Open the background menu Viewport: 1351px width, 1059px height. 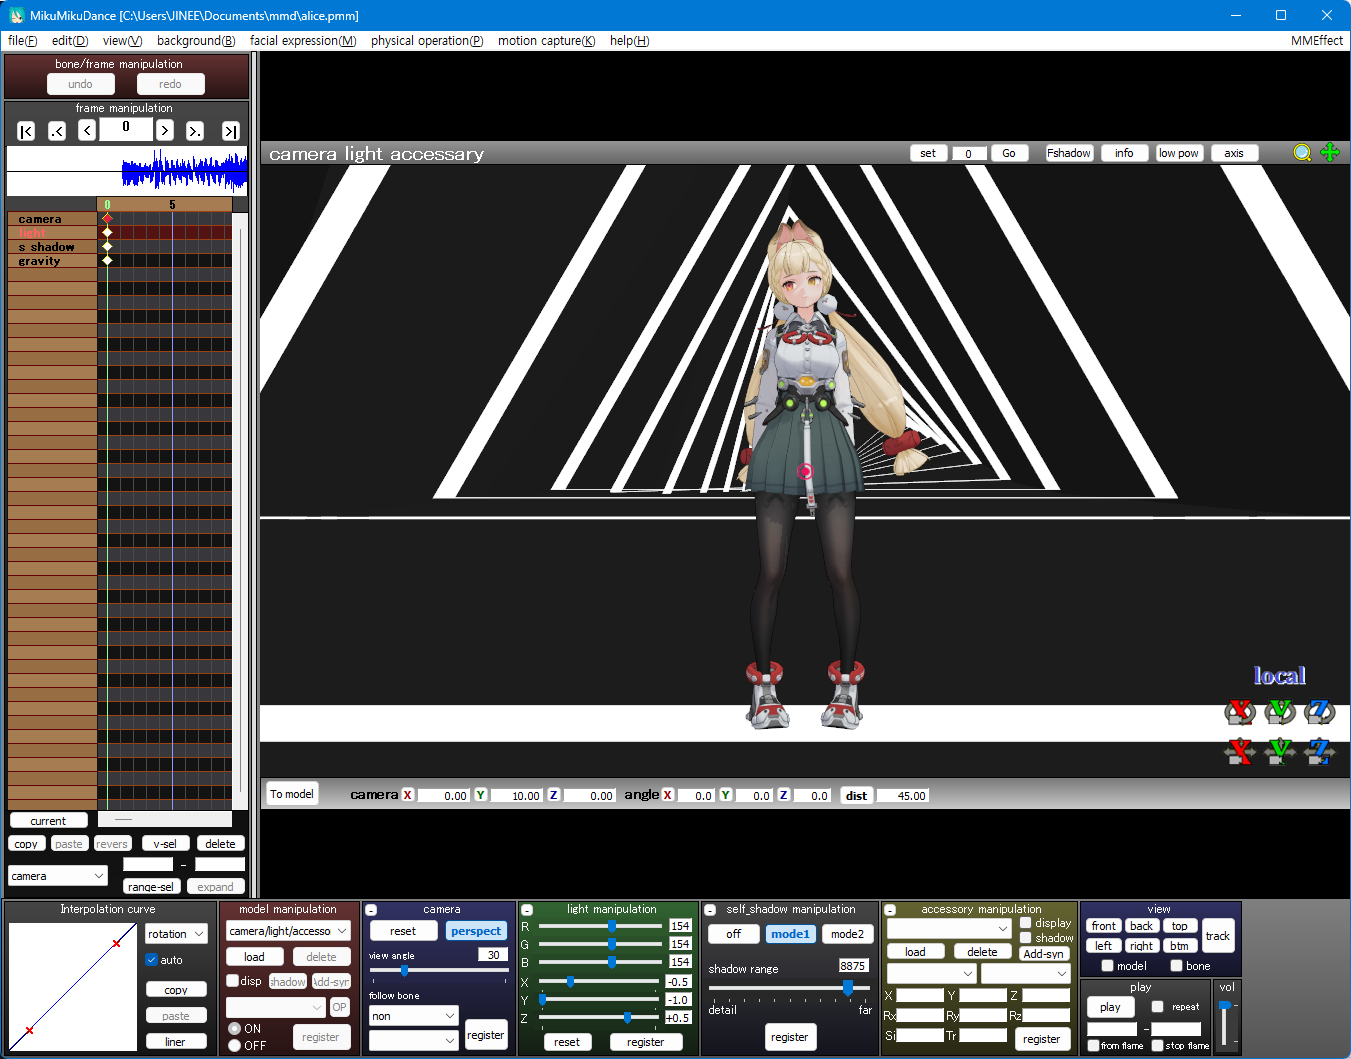(196, 41)
